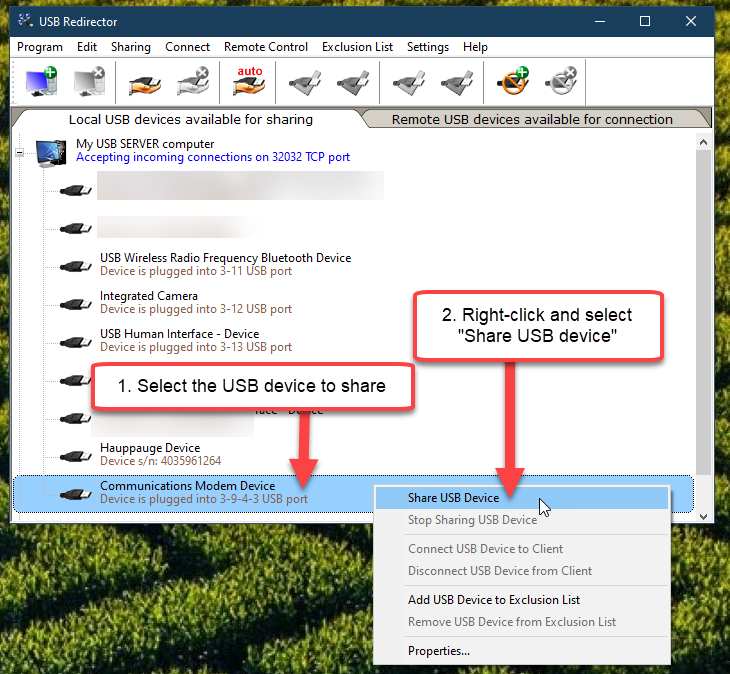
Task: Open the Sharing menu
Action: [130, 47]
